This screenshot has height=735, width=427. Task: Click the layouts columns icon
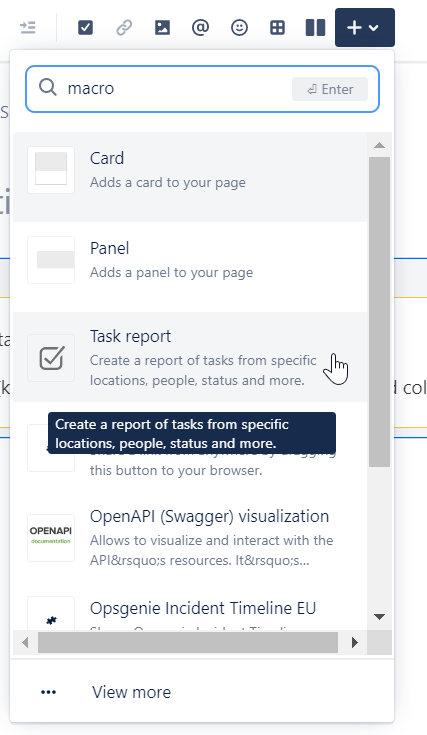[315, 28]
